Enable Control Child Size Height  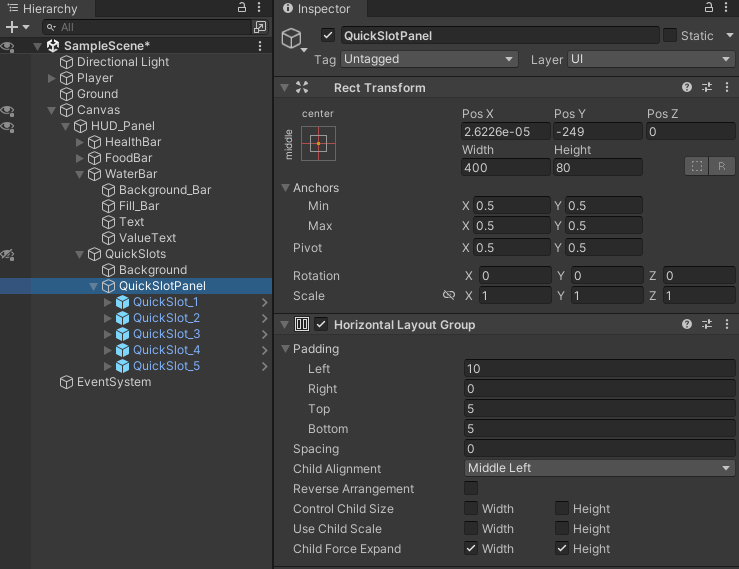562,508
